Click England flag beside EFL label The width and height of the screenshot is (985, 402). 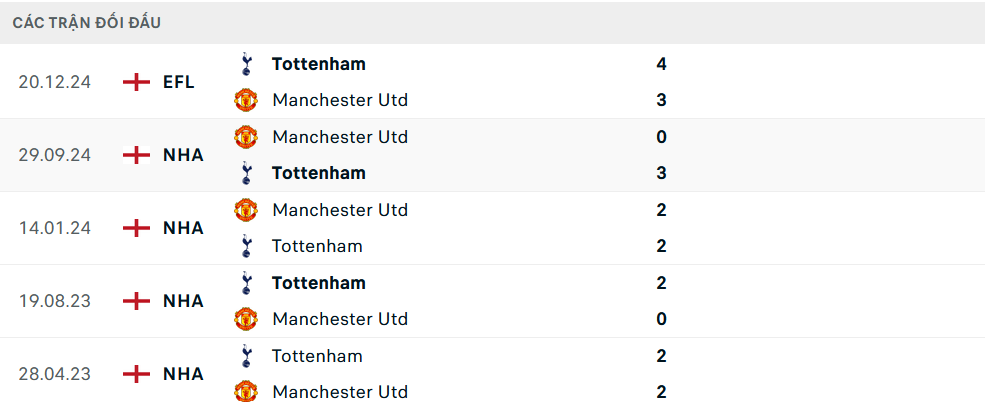[x=136, y=82]
